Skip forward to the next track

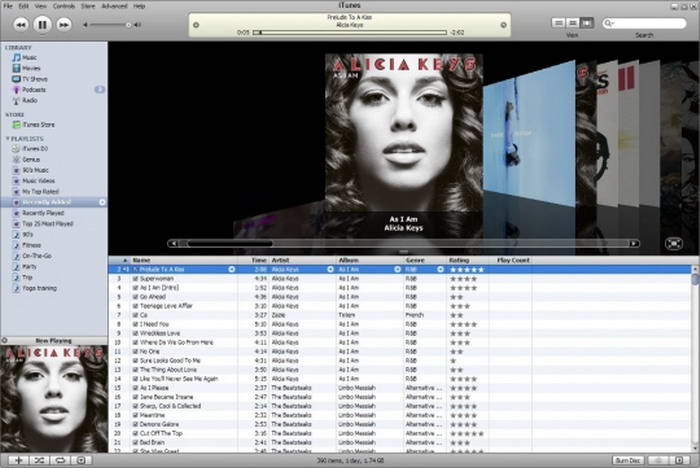click(64, 25)
